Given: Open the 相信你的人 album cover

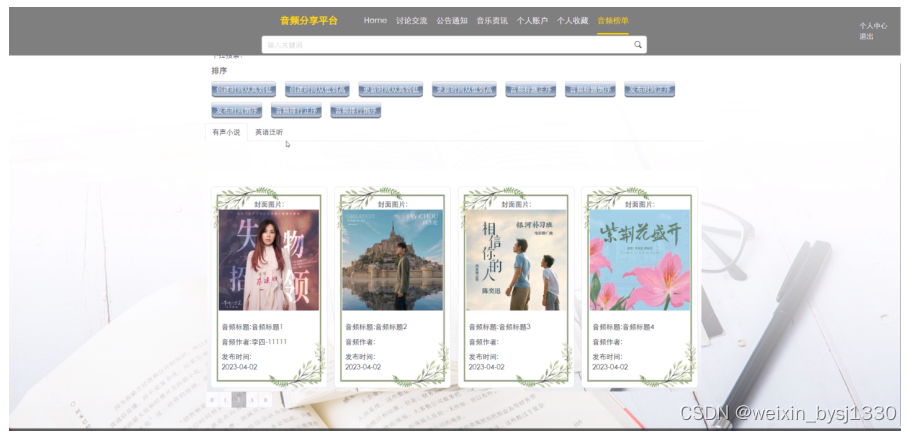Looking at the screenshot, I should tap(516, 260).
